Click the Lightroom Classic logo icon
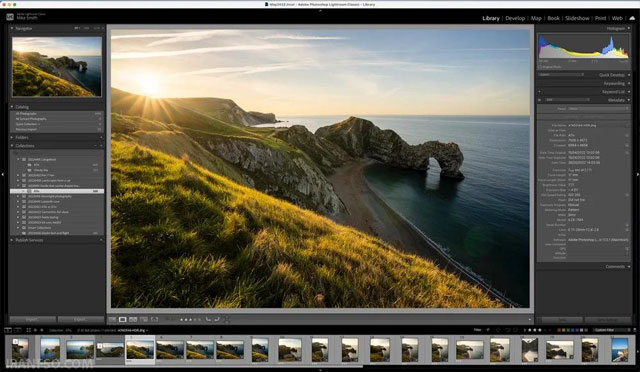The width and height of the screenshot is (640, 372). 10,17
